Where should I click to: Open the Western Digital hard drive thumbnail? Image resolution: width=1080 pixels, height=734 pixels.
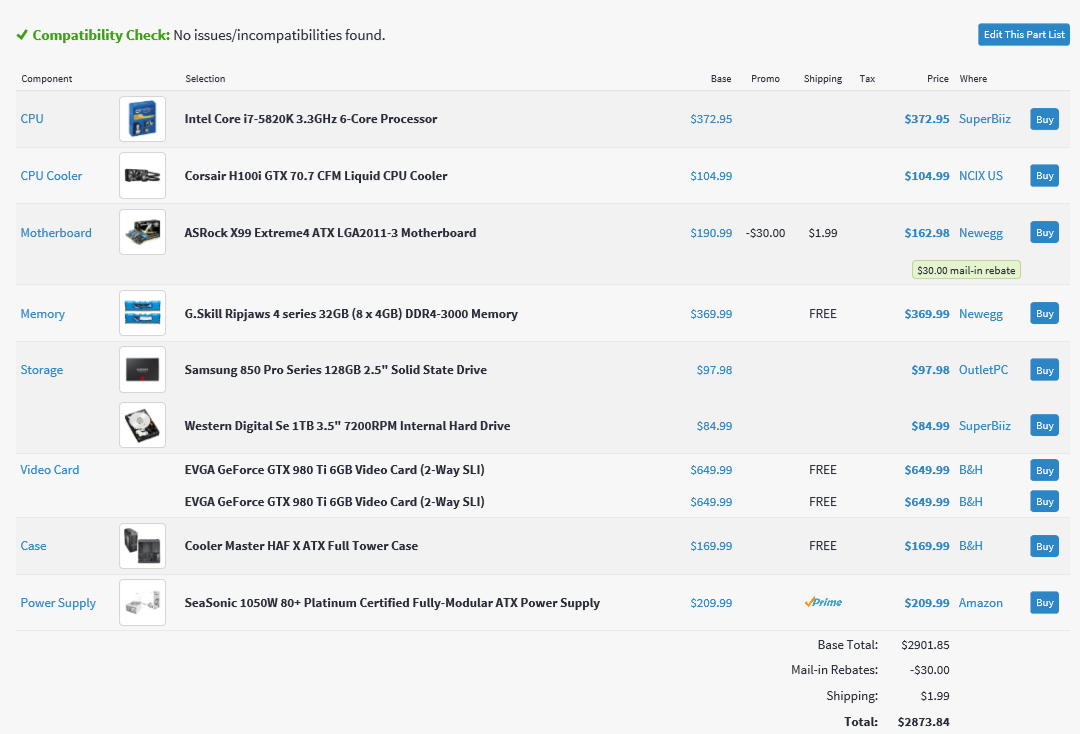(142, 426)
